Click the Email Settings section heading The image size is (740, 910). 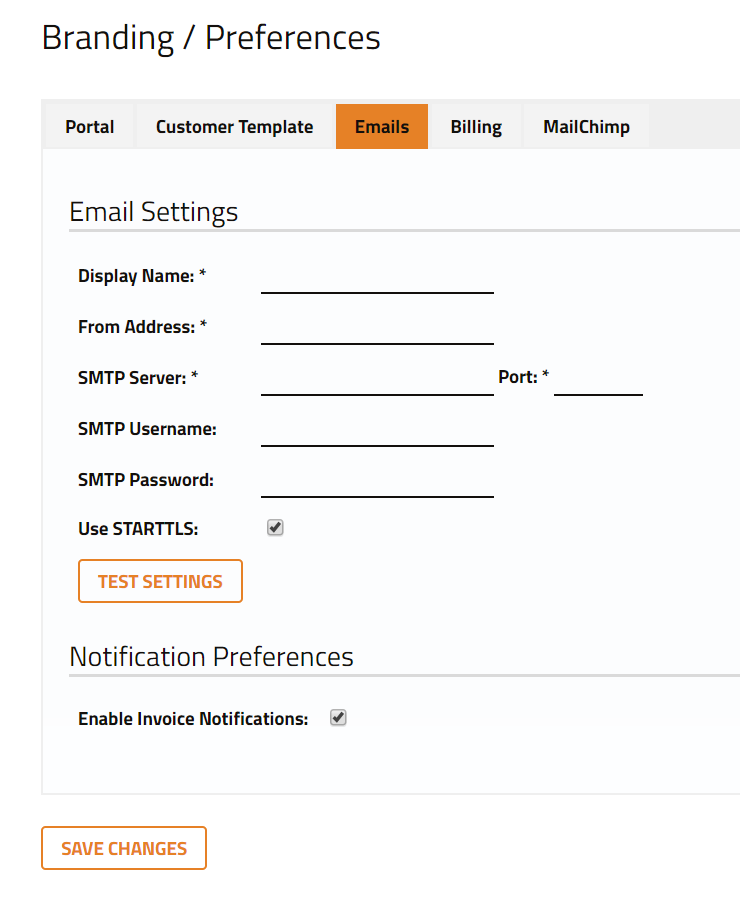click(x=154, y=212)
